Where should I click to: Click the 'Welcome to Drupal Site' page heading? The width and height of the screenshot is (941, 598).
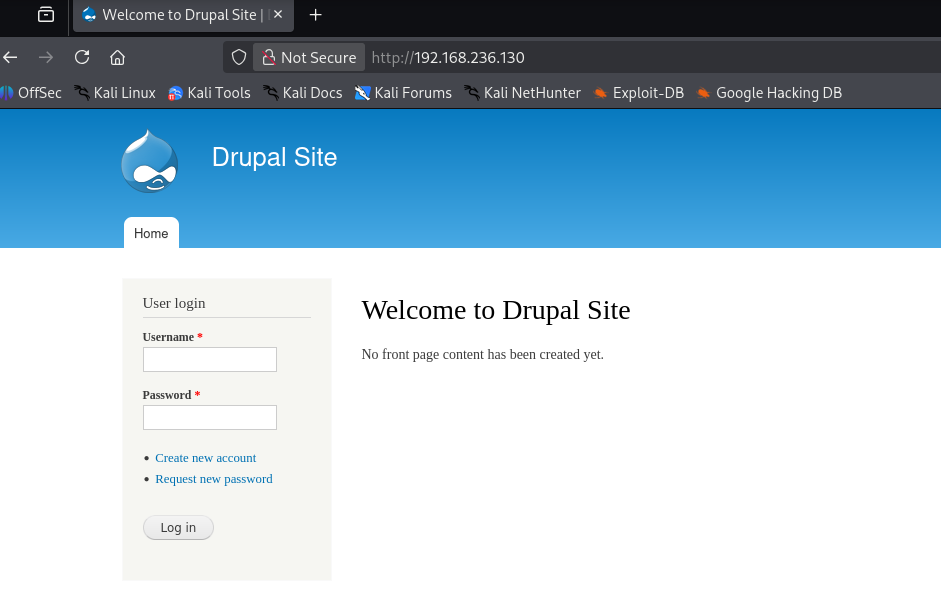click(496, 310)
